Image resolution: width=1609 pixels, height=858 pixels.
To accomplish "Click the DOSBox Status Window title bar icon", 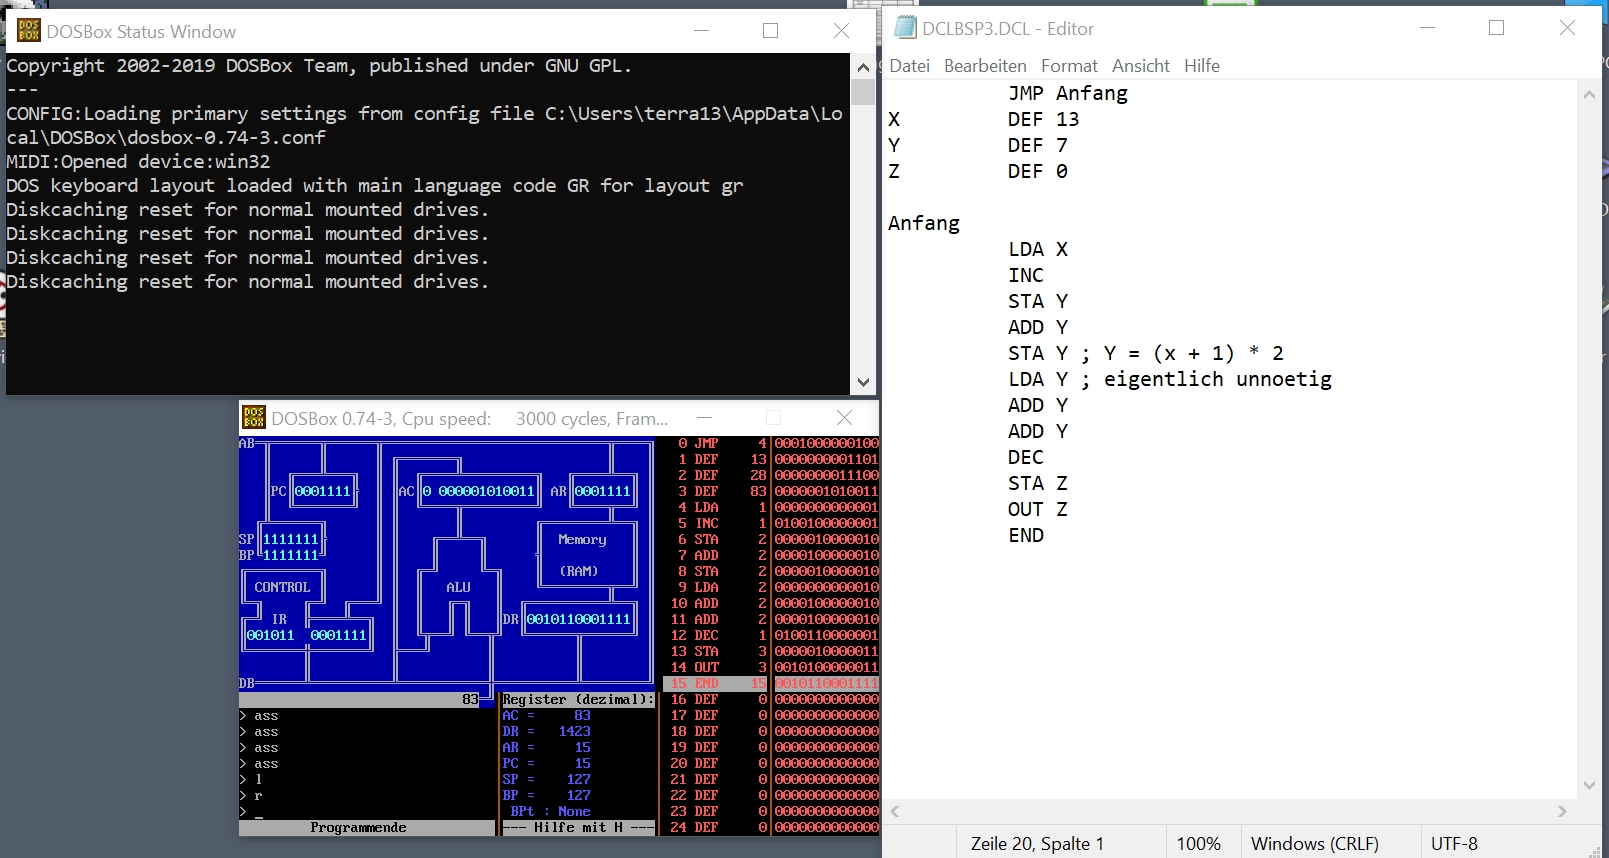I will tap(28, 31).
